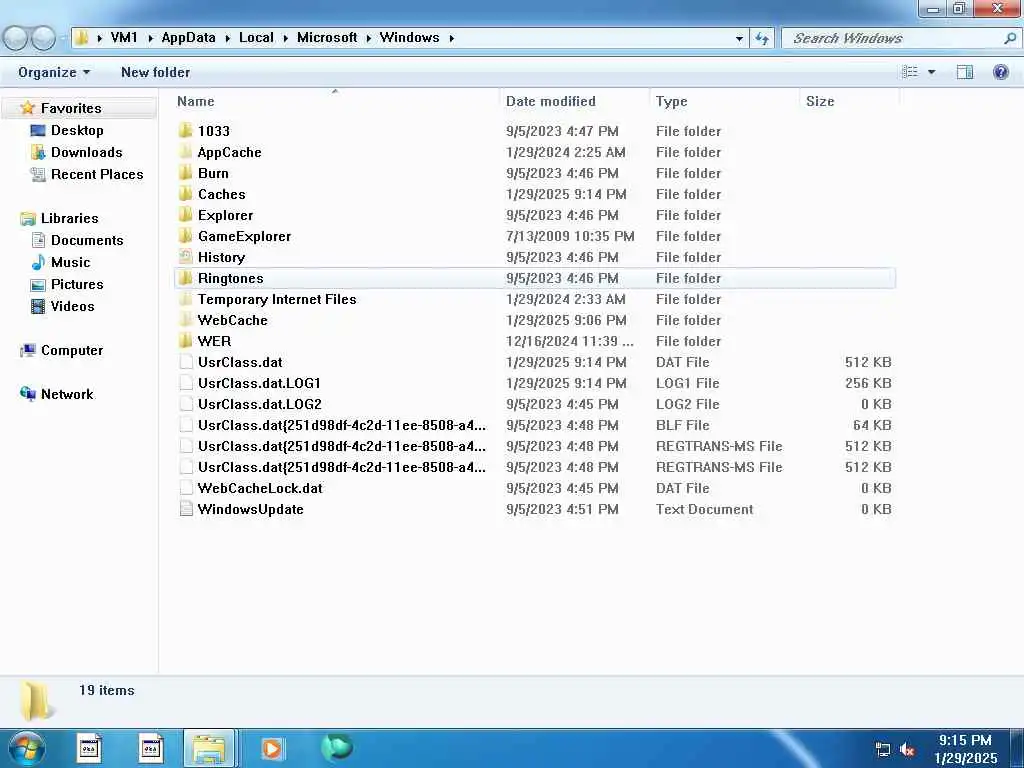
Task: Go to Microsoft in the address breadcrumb
Action: (x=327, y=38)
